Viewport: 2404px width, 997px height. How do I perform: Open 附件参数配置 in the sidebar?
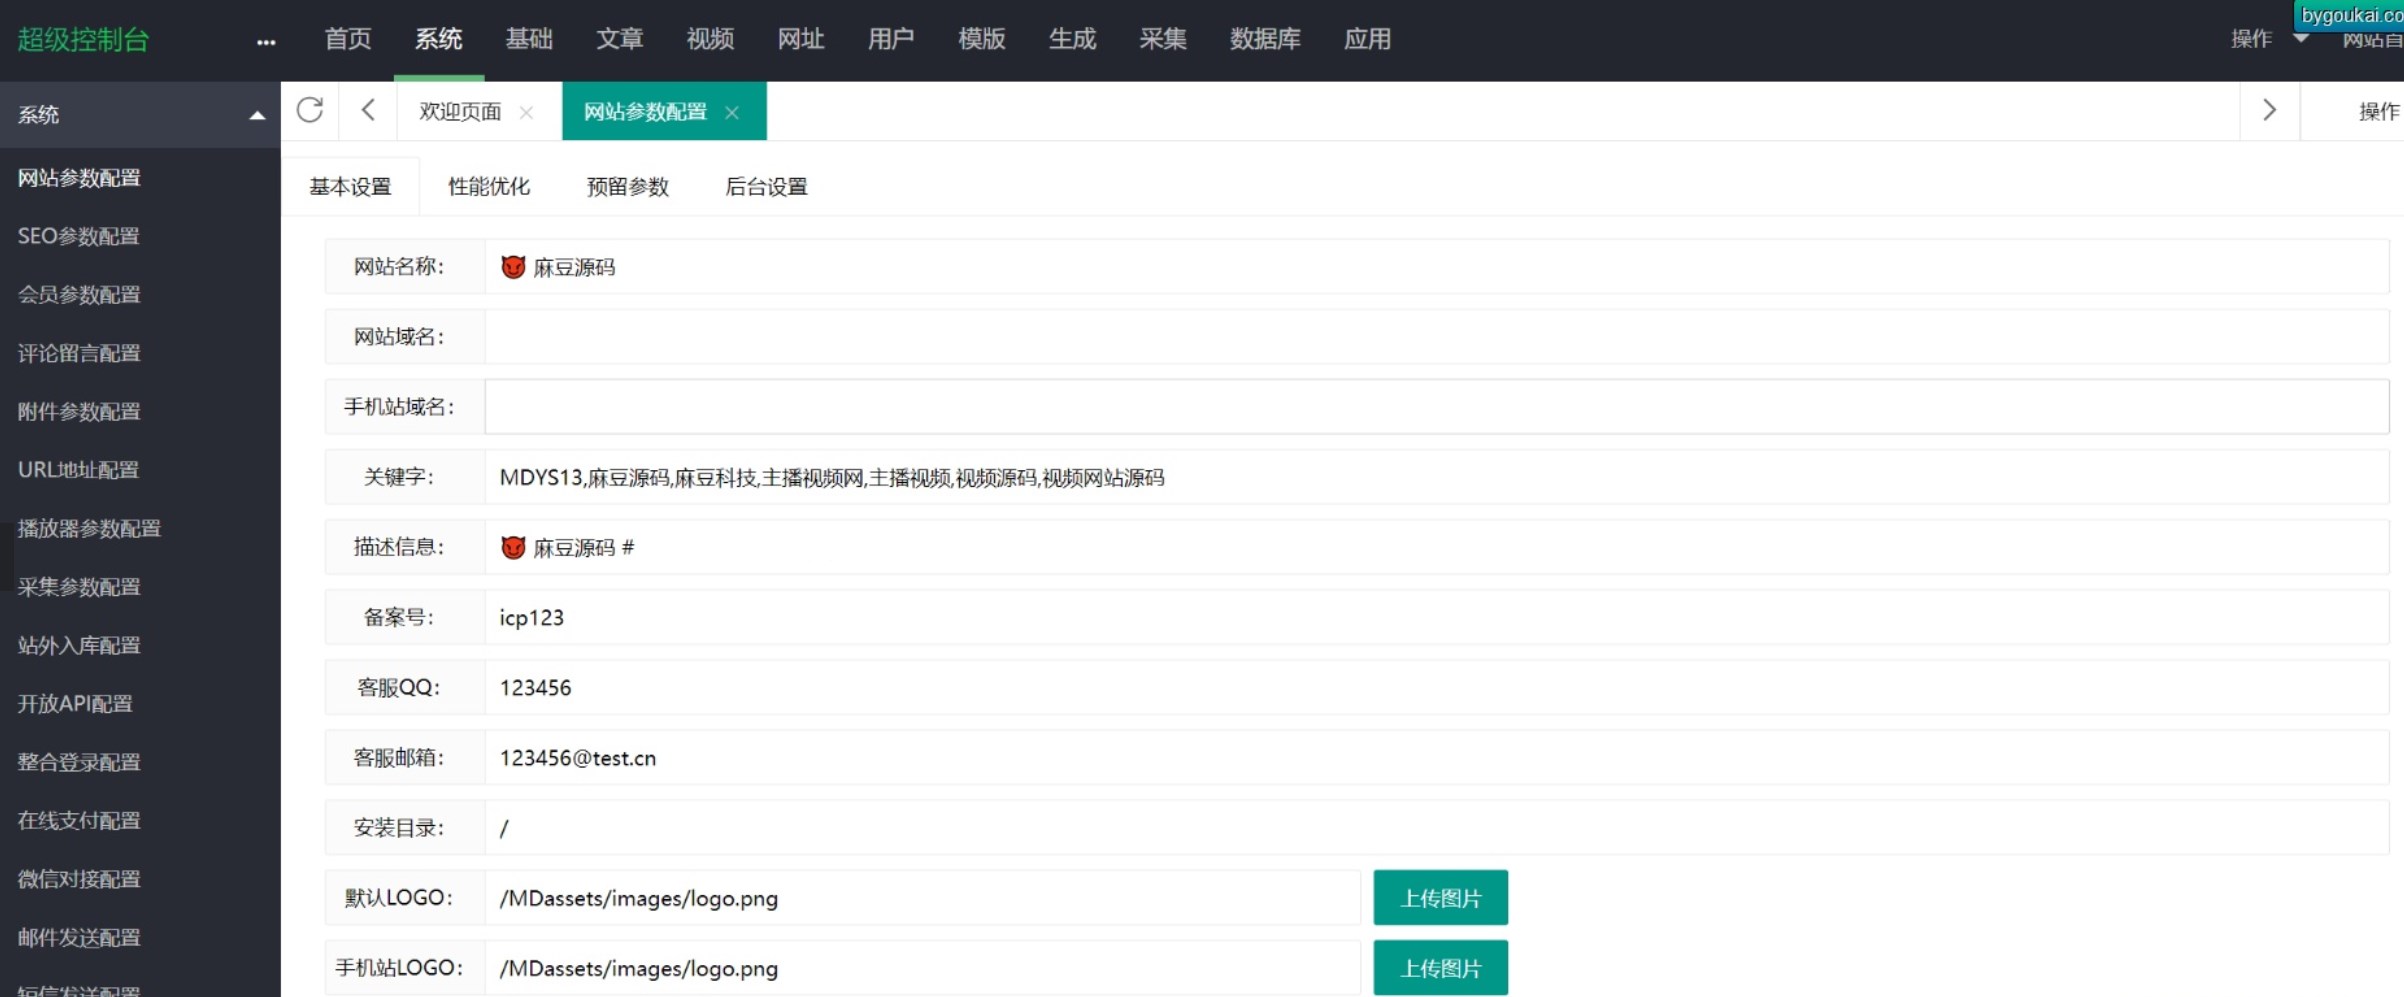click(79, 411)
